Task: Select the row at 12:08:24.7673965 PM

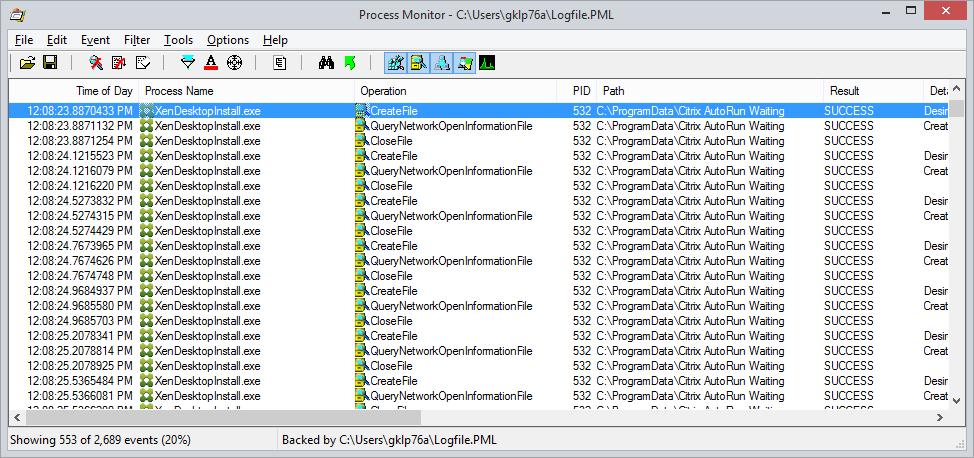Action: (x=479, y=245)
